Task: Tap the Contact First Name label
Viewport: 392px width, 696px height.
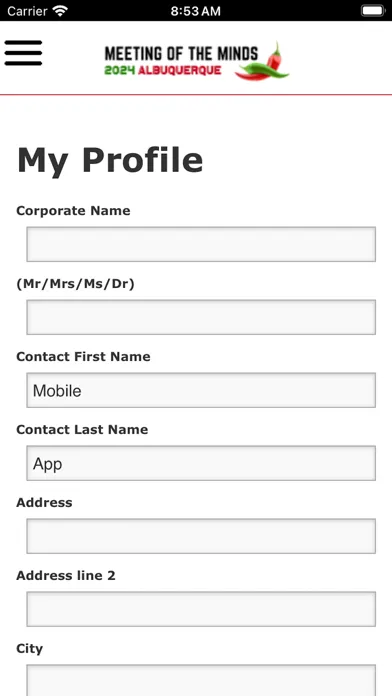Action: click(83, 356)
